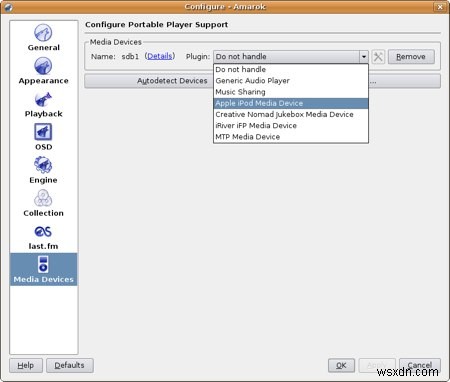Choose iRiver iFP Media Device
Image resolution: width=450 pixels, height=382 pixels.
pos(291,126)
